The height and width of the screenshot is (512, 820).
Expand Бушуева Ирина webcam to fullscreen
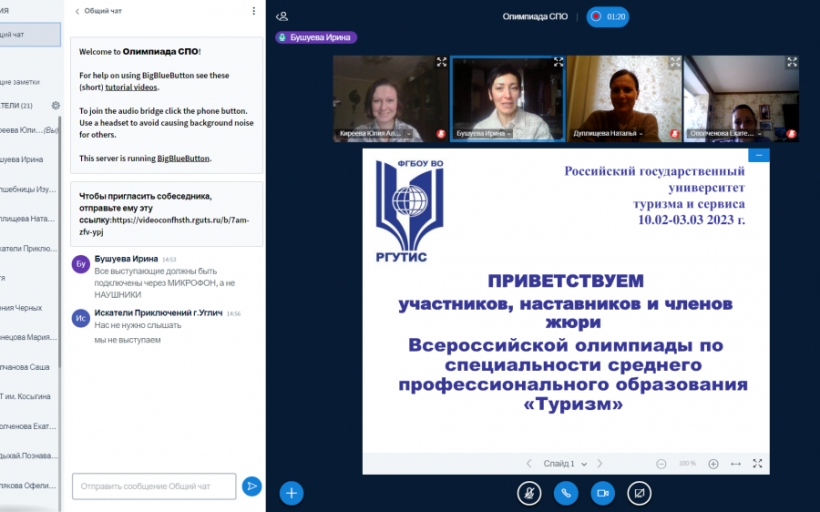558,62
